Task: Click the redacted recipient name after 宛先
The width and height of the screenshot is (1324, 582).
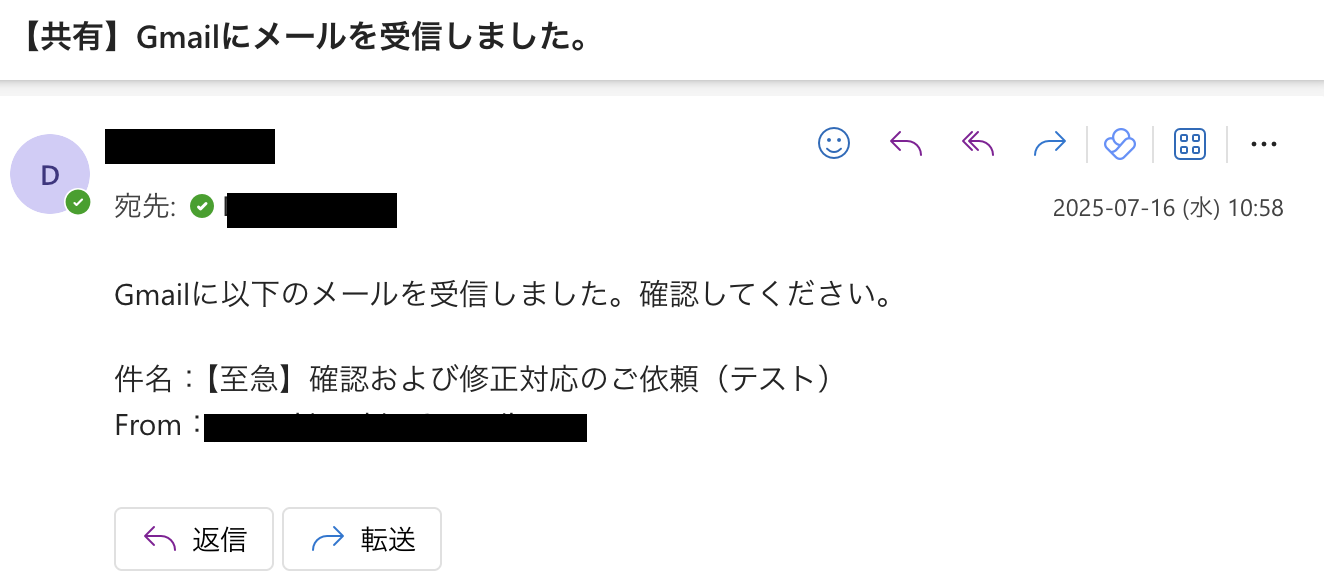Action: coord(311,209)
